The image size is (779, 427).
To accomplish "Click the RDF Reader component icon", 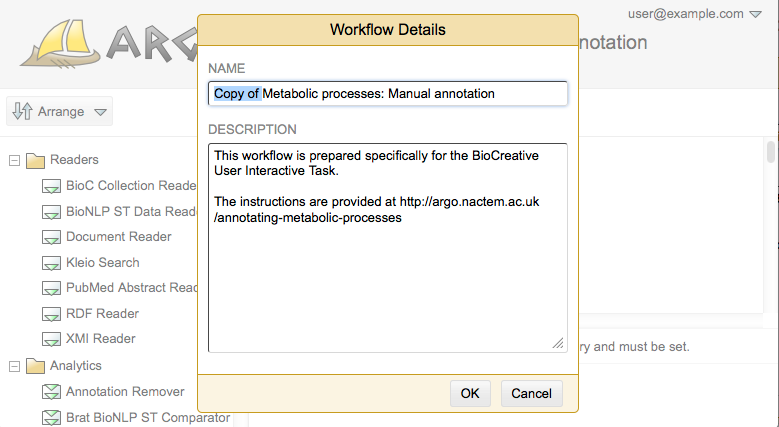I will click(51, 314).
